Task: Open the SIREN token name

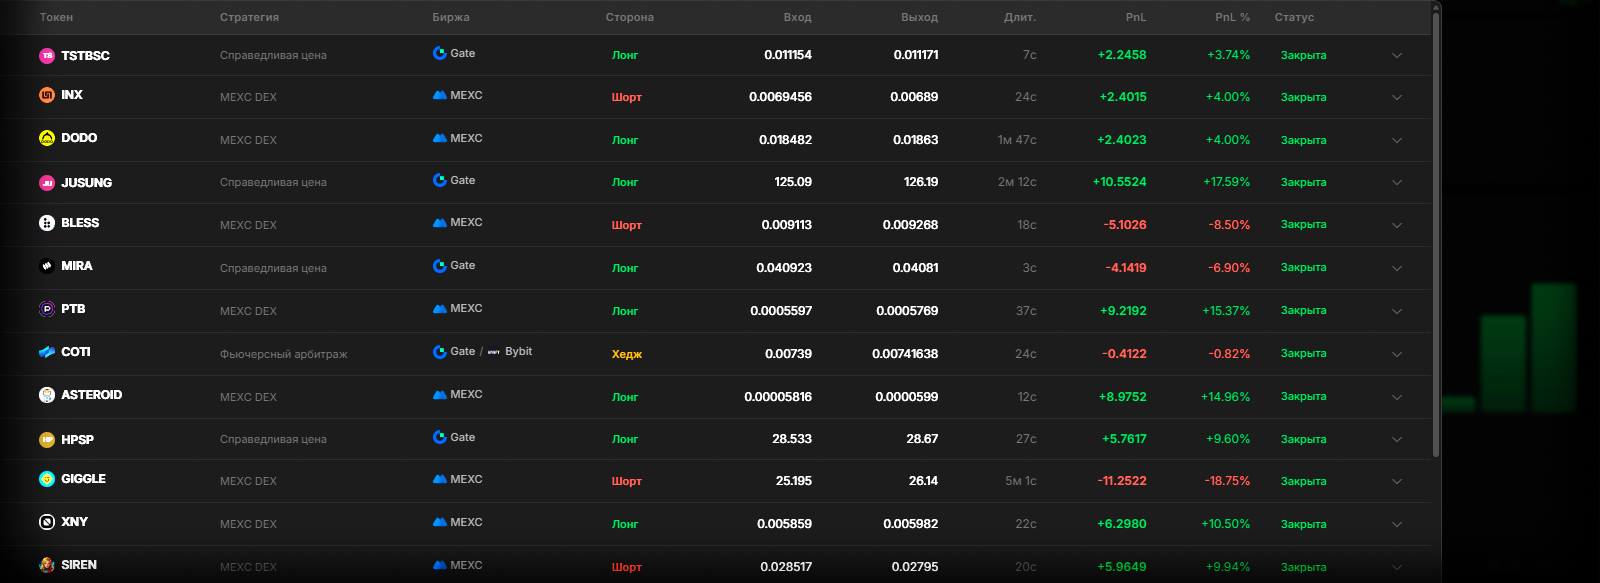Action: [79, 565]
